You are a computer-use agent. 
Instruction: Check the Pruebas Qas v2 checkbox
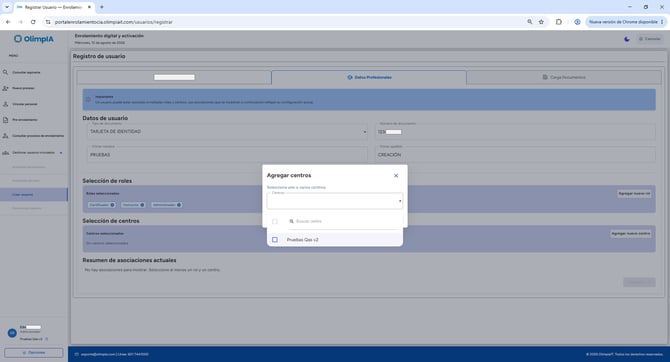click(x=275, y=240)
